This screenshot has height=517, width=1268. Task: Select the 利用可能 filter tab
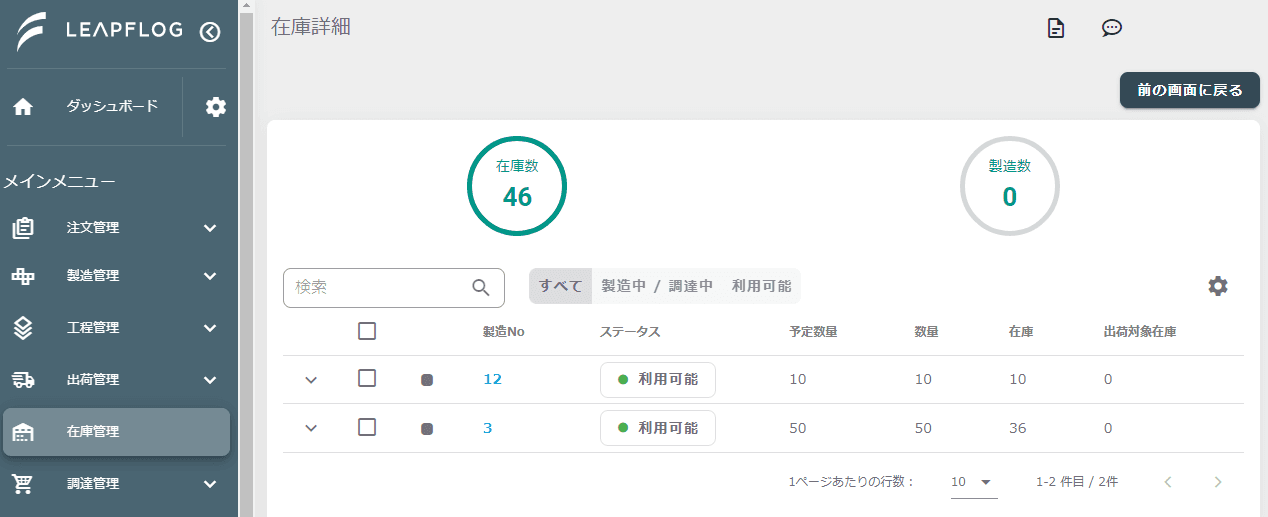click(761, 286)
